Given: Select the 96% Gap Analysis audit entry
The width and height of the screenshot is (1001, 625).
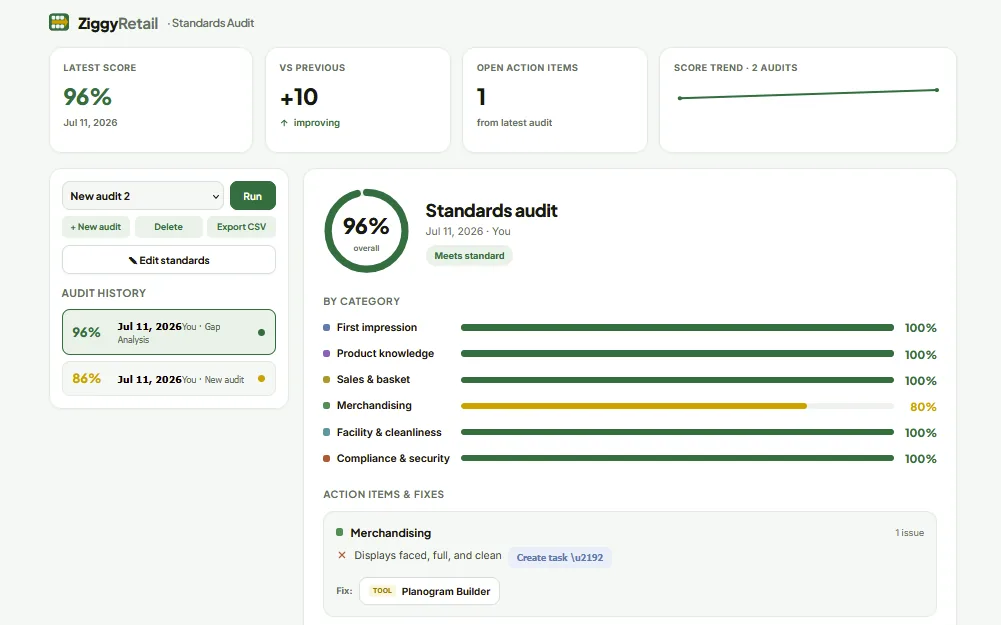Looking at the screenshot, I should click(169, 332).
